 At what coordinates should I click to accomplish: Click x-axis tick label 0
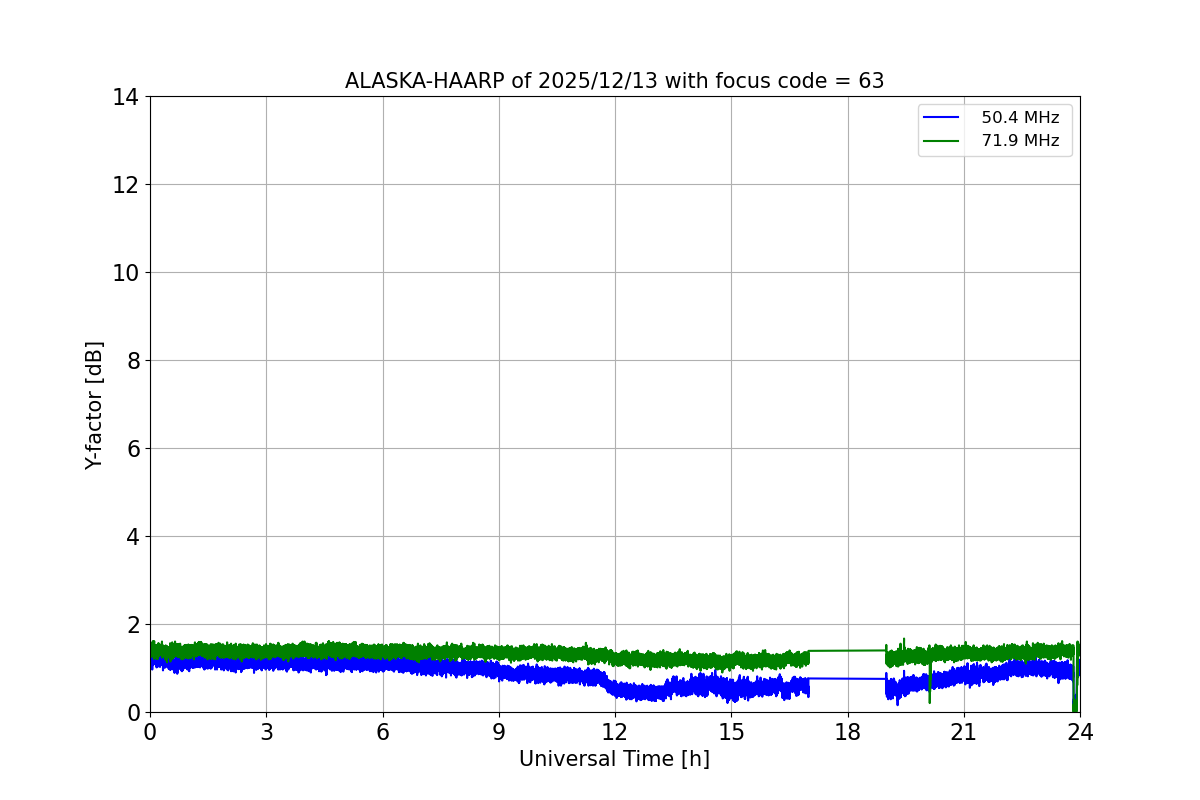tap(150, 732)
